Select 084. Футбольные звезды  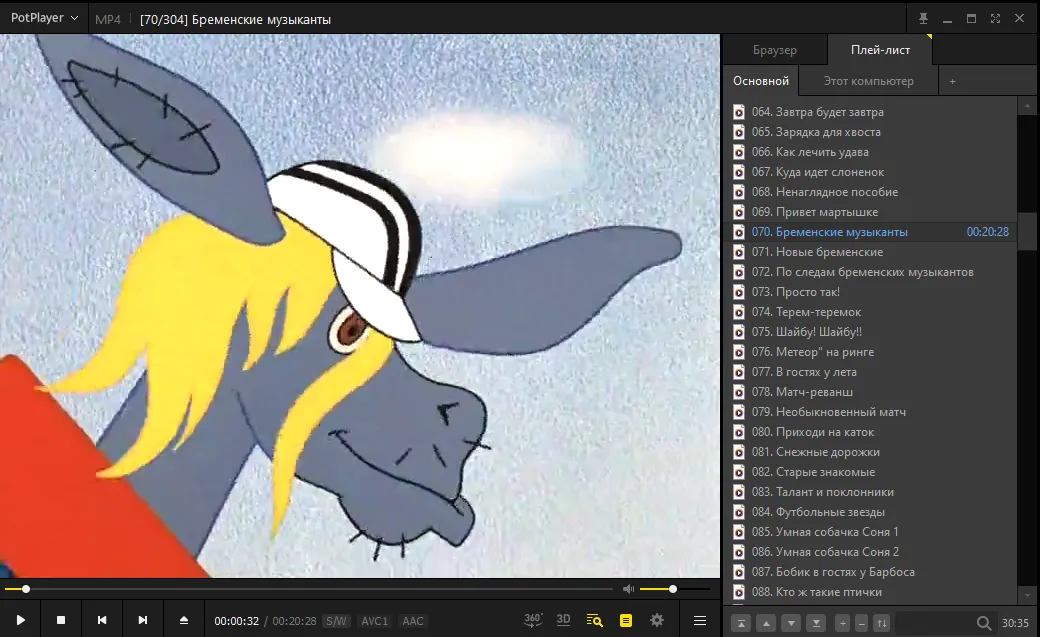click(x=872, y=512)
